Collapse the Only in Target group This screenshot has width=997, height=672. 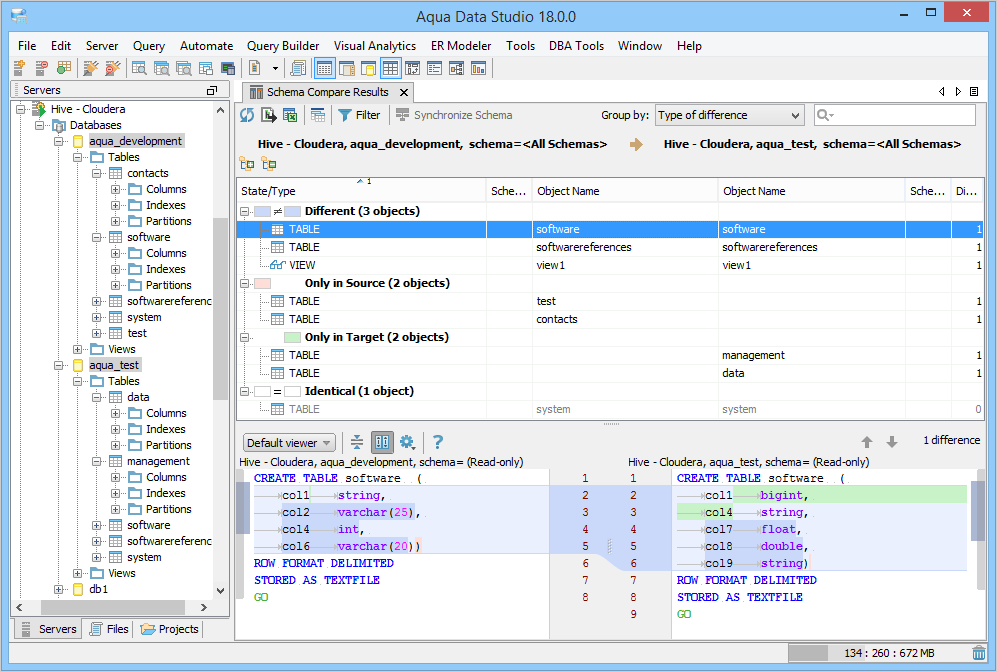[x=244, y=338]
